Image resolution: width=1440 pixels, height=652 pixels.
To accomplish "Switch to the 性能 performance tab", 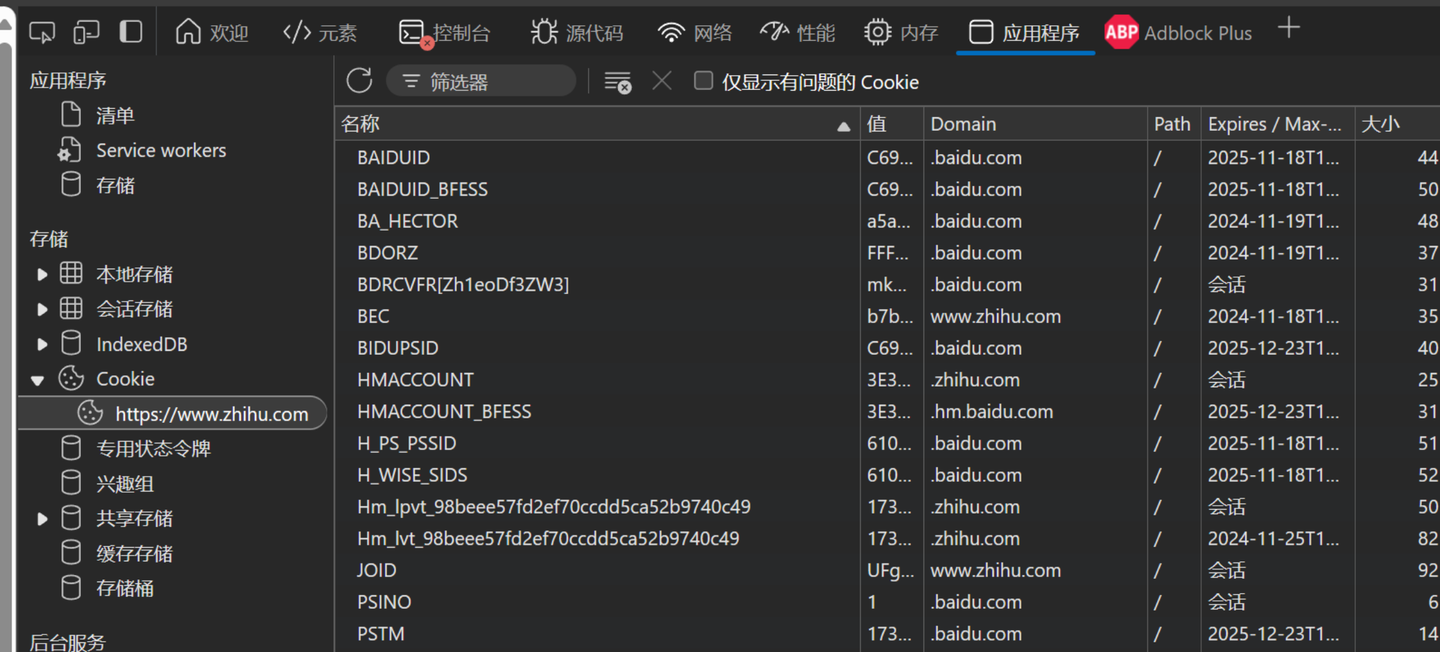I will 797,32.
